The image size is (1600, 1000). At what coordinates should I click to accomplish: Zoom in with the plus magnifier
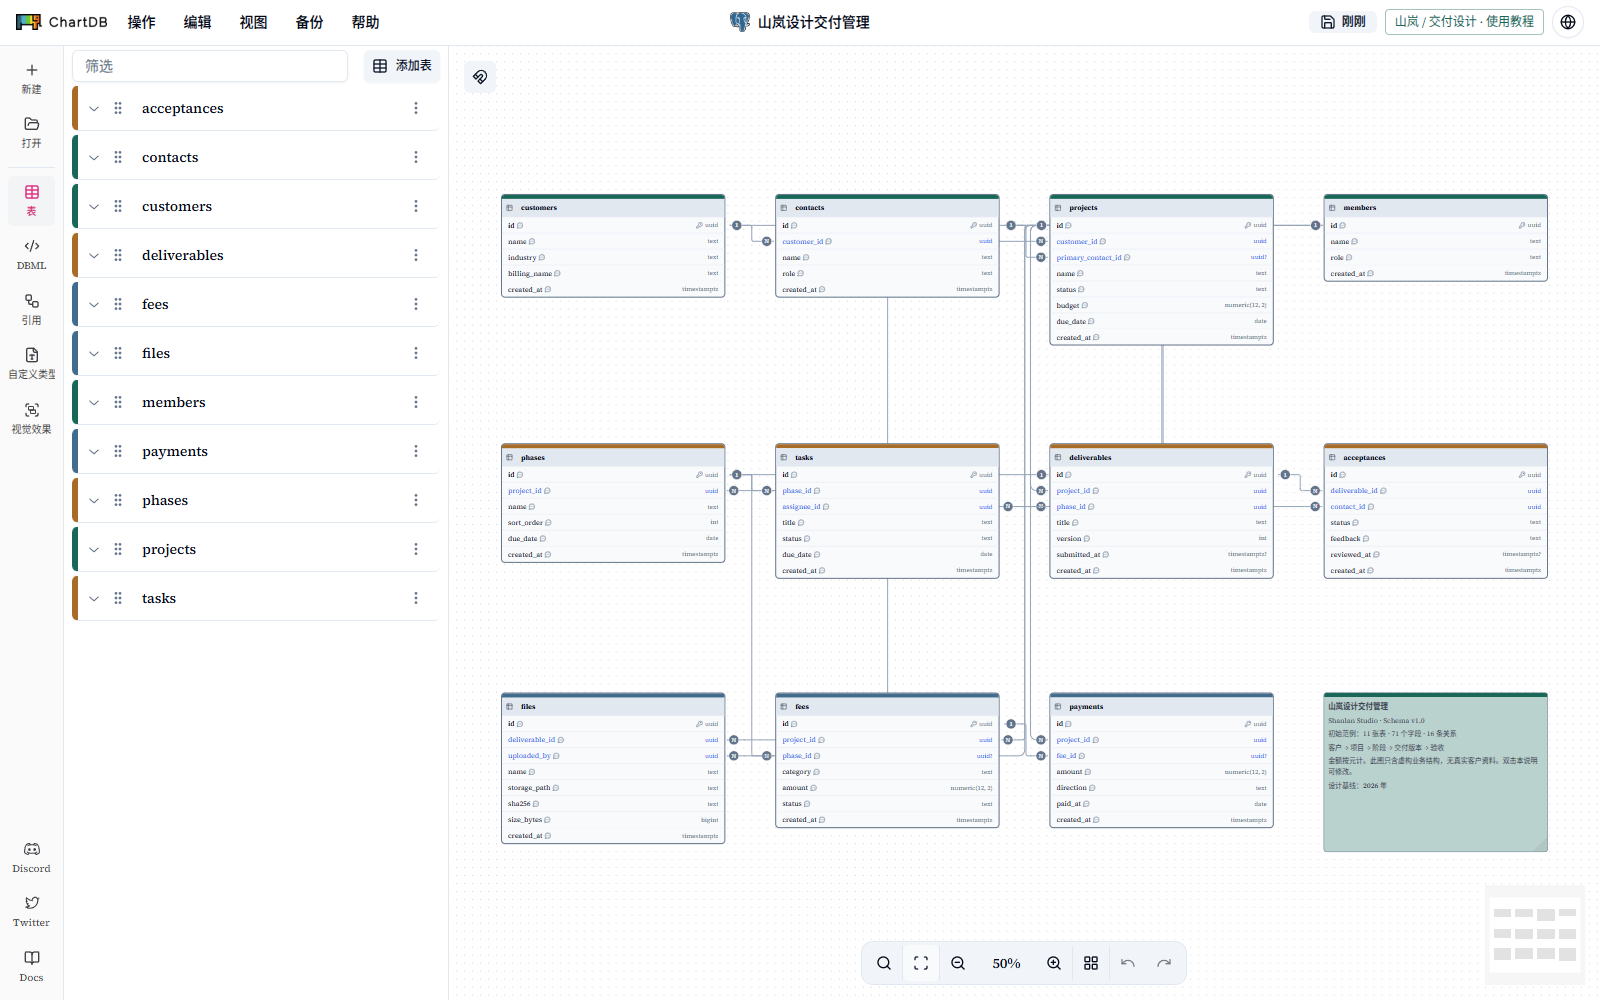tap(1054, 963)
